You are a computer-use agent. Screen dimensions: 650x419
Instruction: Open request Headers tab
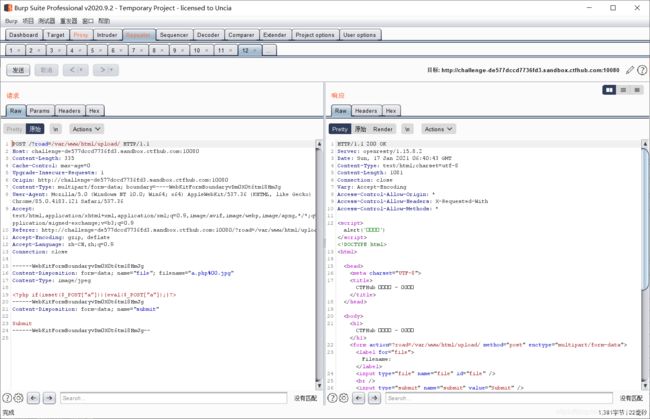69,111
